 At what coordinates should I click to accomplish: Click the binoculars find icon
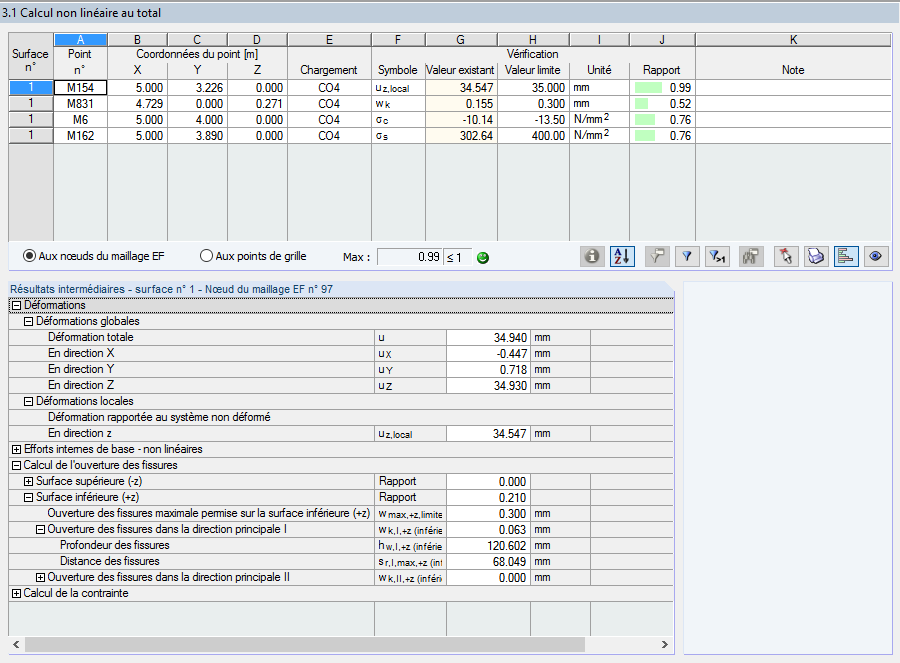(x=751, y=257)
